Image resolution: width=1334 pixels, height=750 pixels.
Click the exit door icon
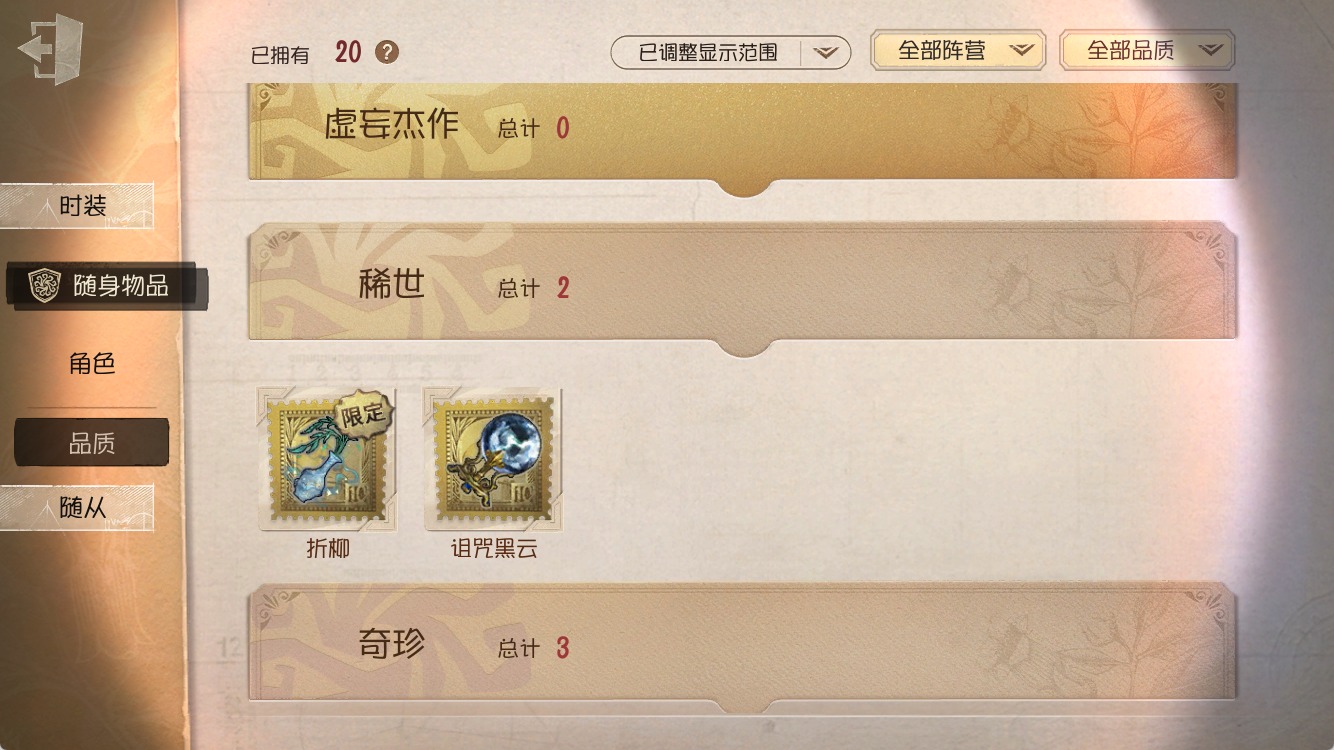click(50, 48)
